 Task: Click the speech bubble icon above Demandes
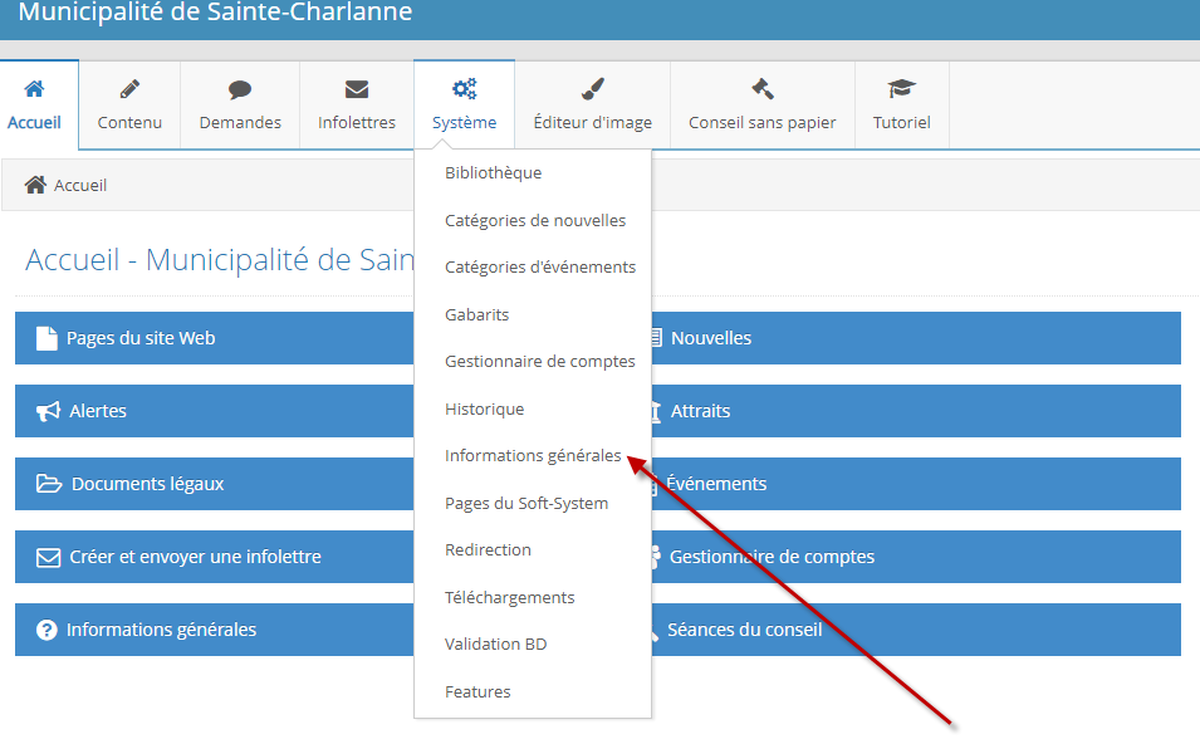click(240, 89)
